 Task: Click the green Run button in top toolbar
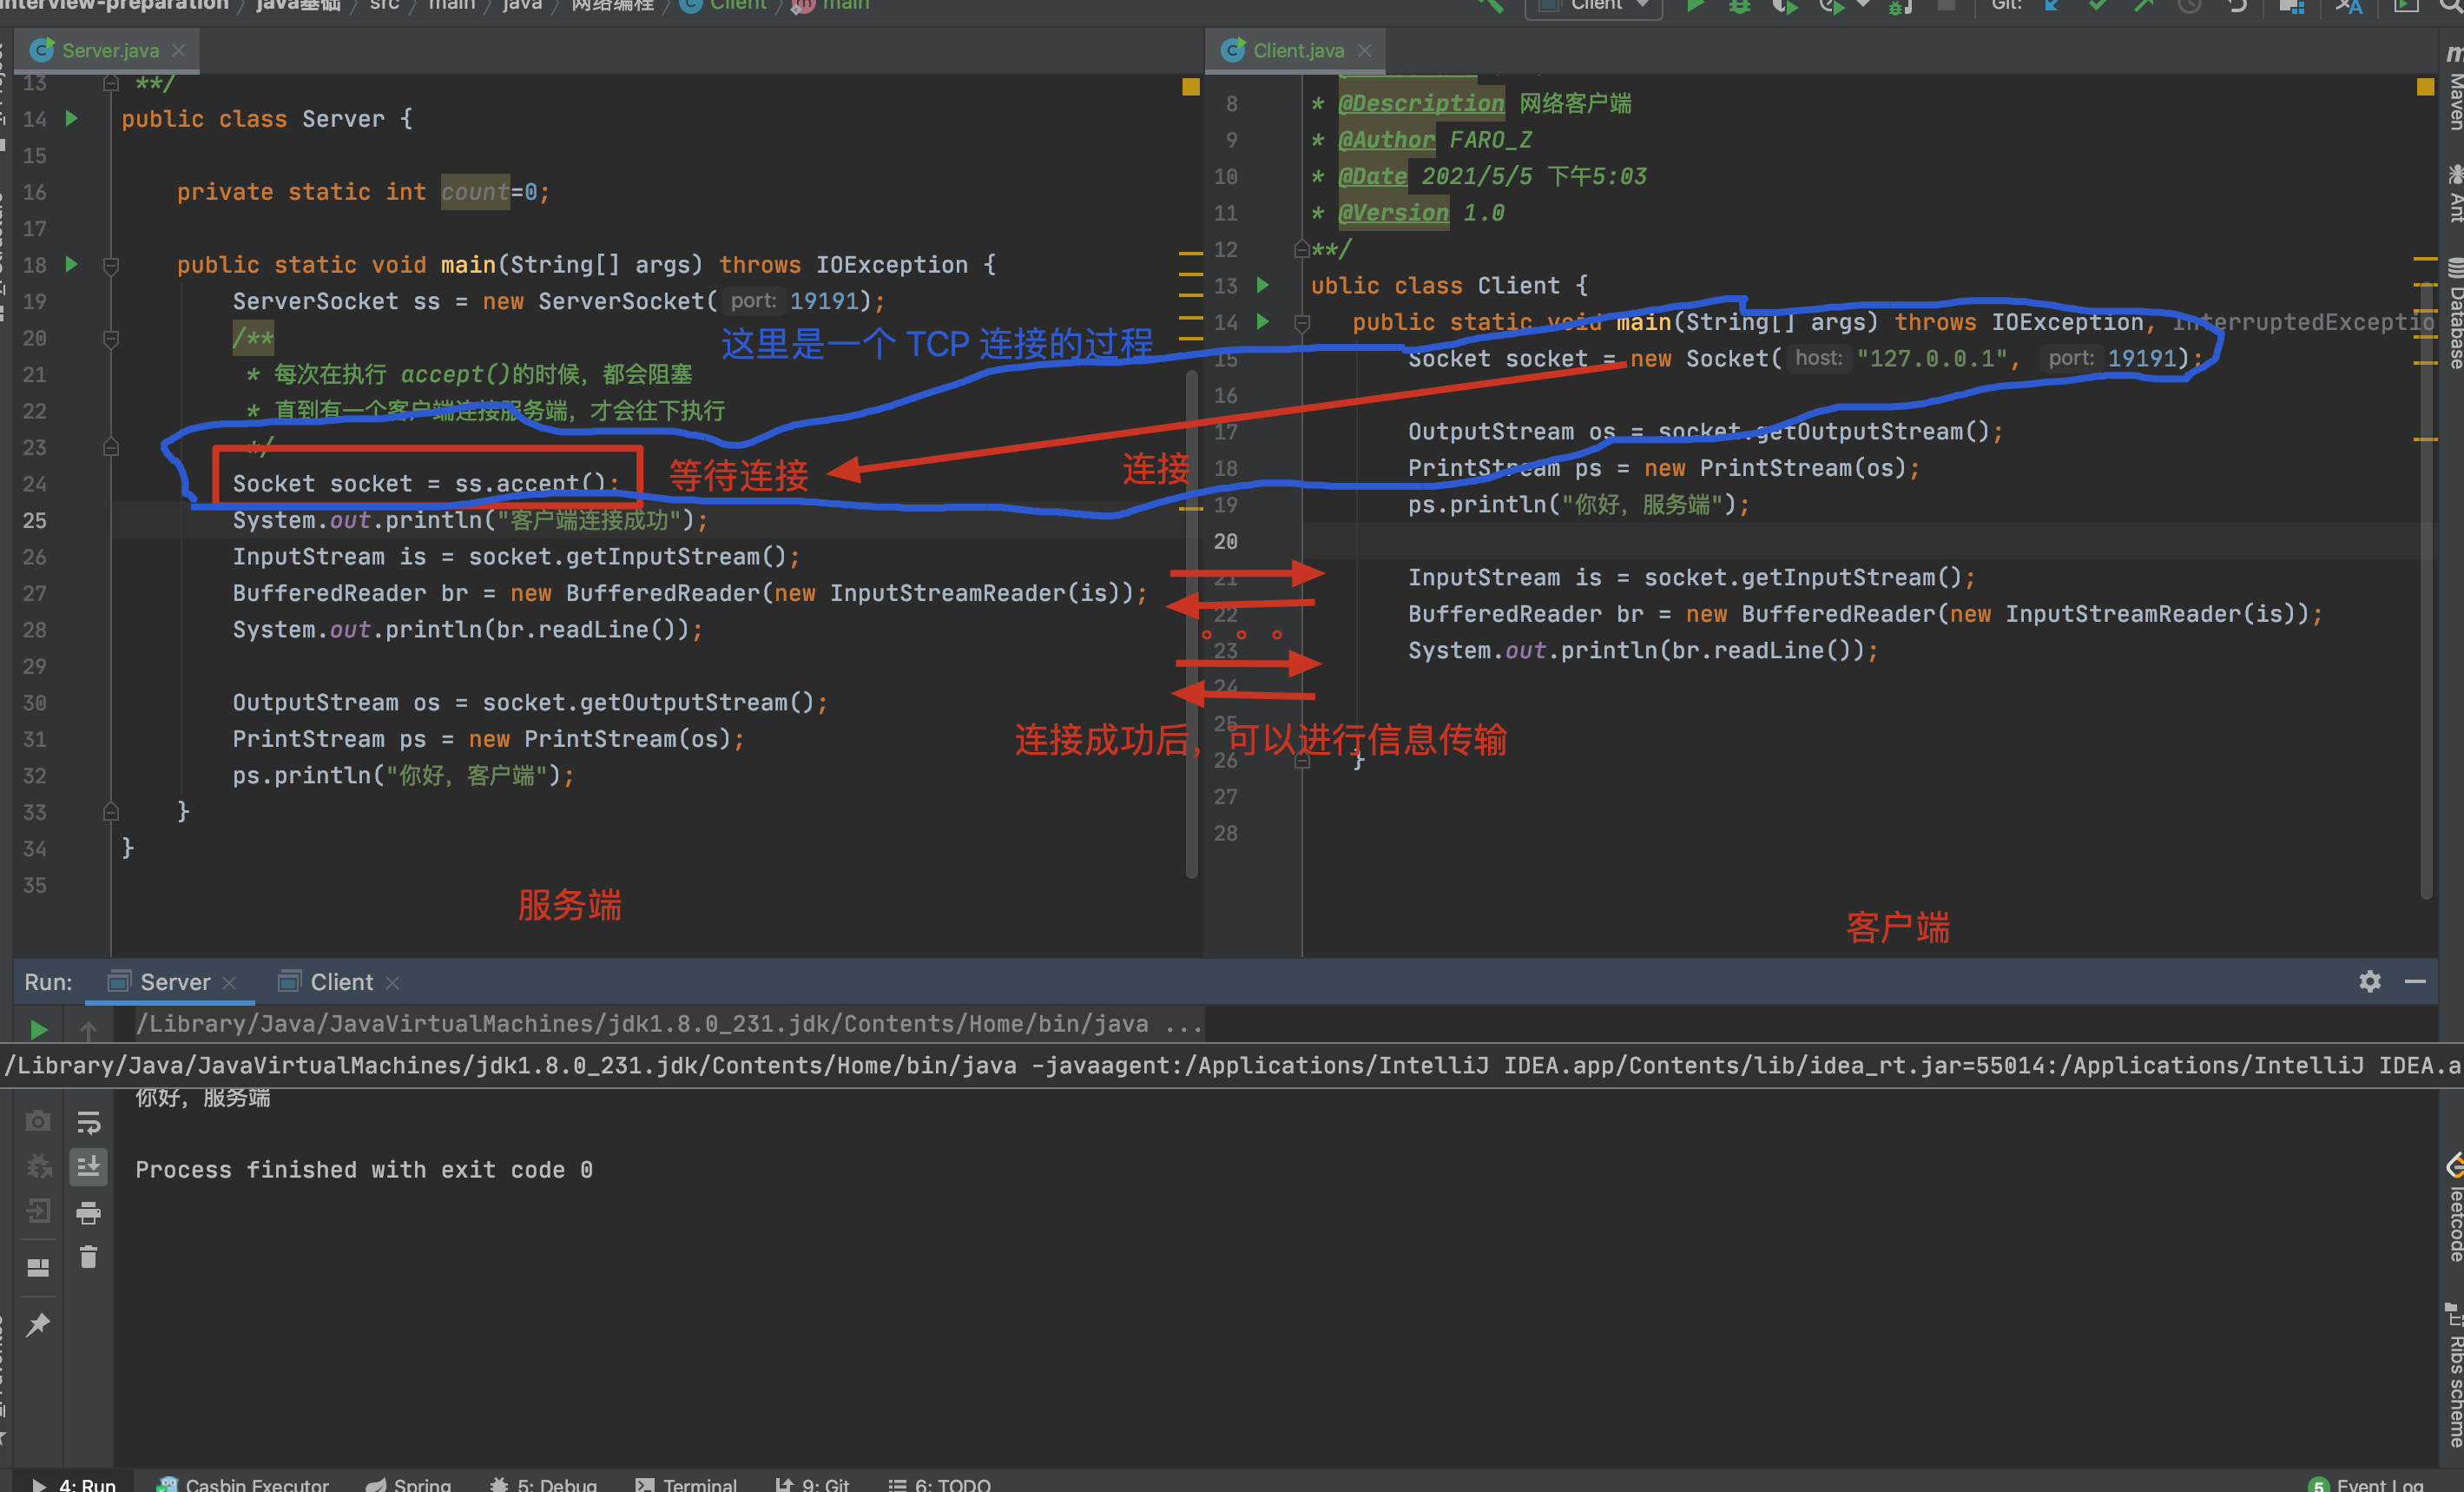pyautogui.click(x=1695, y=5)
